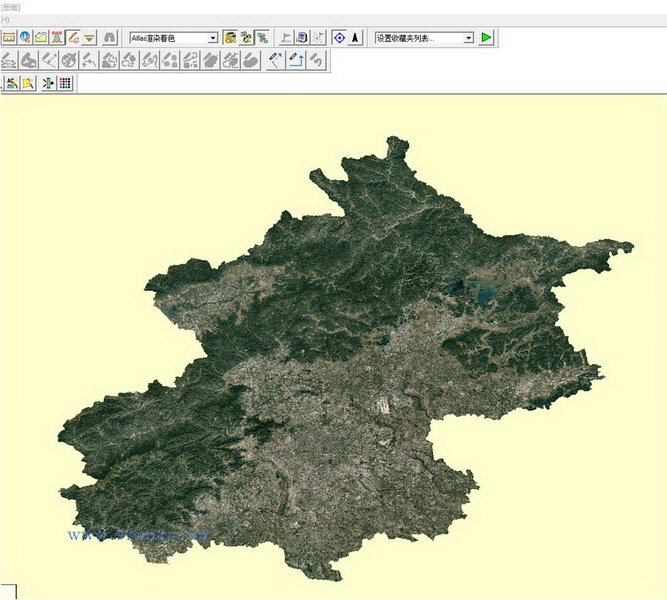
Task: Click the icon between shading and percent
Action: (246, 38)
